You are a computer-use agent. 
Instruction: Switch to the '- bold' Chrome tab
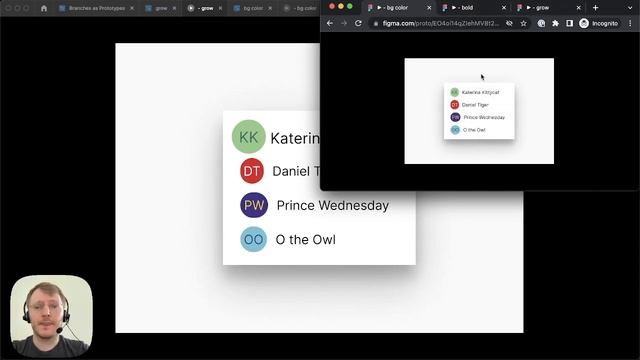(473, 8)
